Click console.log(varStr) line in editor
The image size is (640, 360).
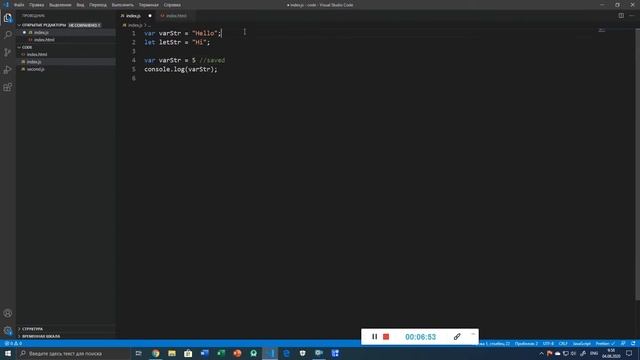tap(181, 69)
